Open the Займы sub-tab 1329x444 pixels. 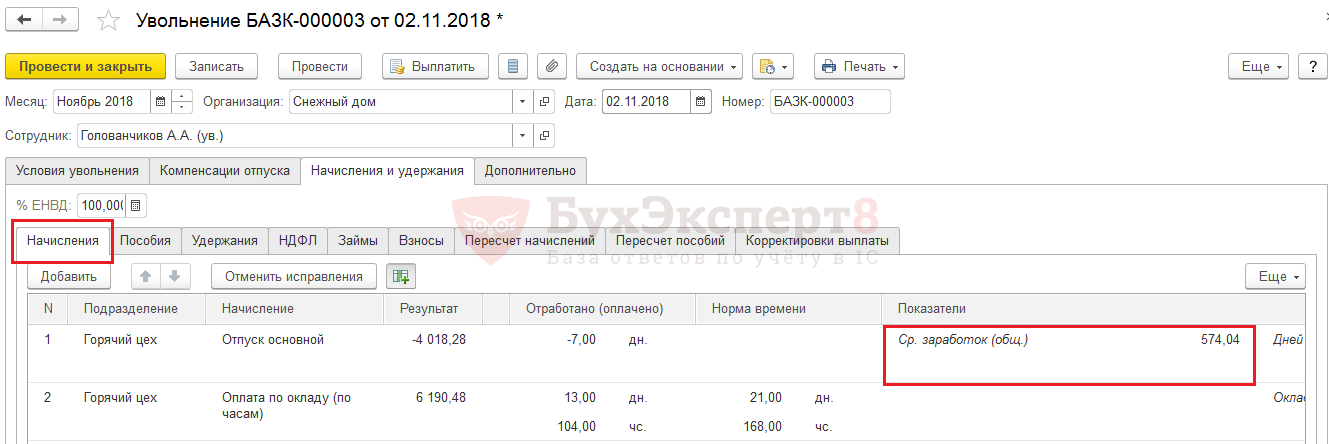[x=357, y=241]
